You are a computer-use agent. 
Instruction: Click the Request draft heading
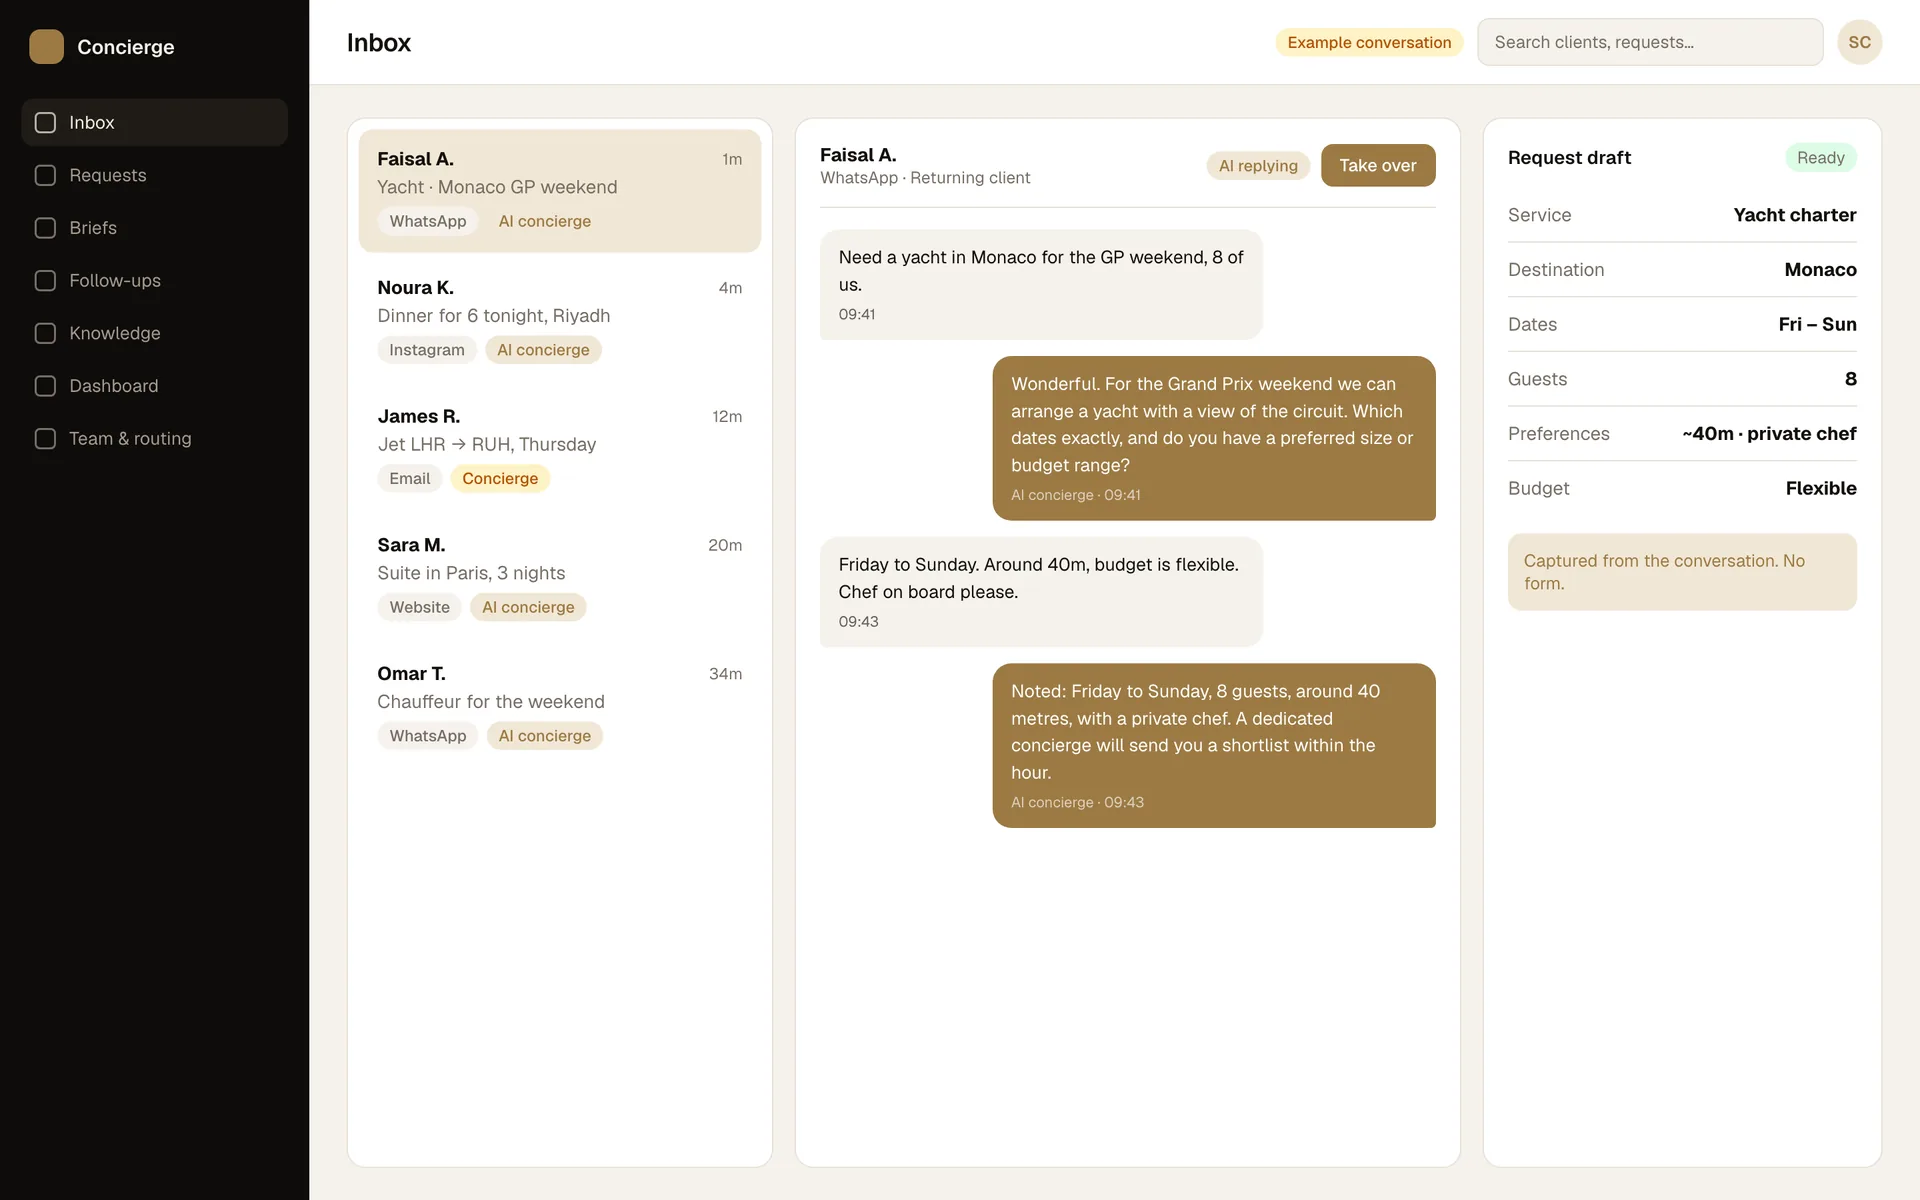point(1569,157)
